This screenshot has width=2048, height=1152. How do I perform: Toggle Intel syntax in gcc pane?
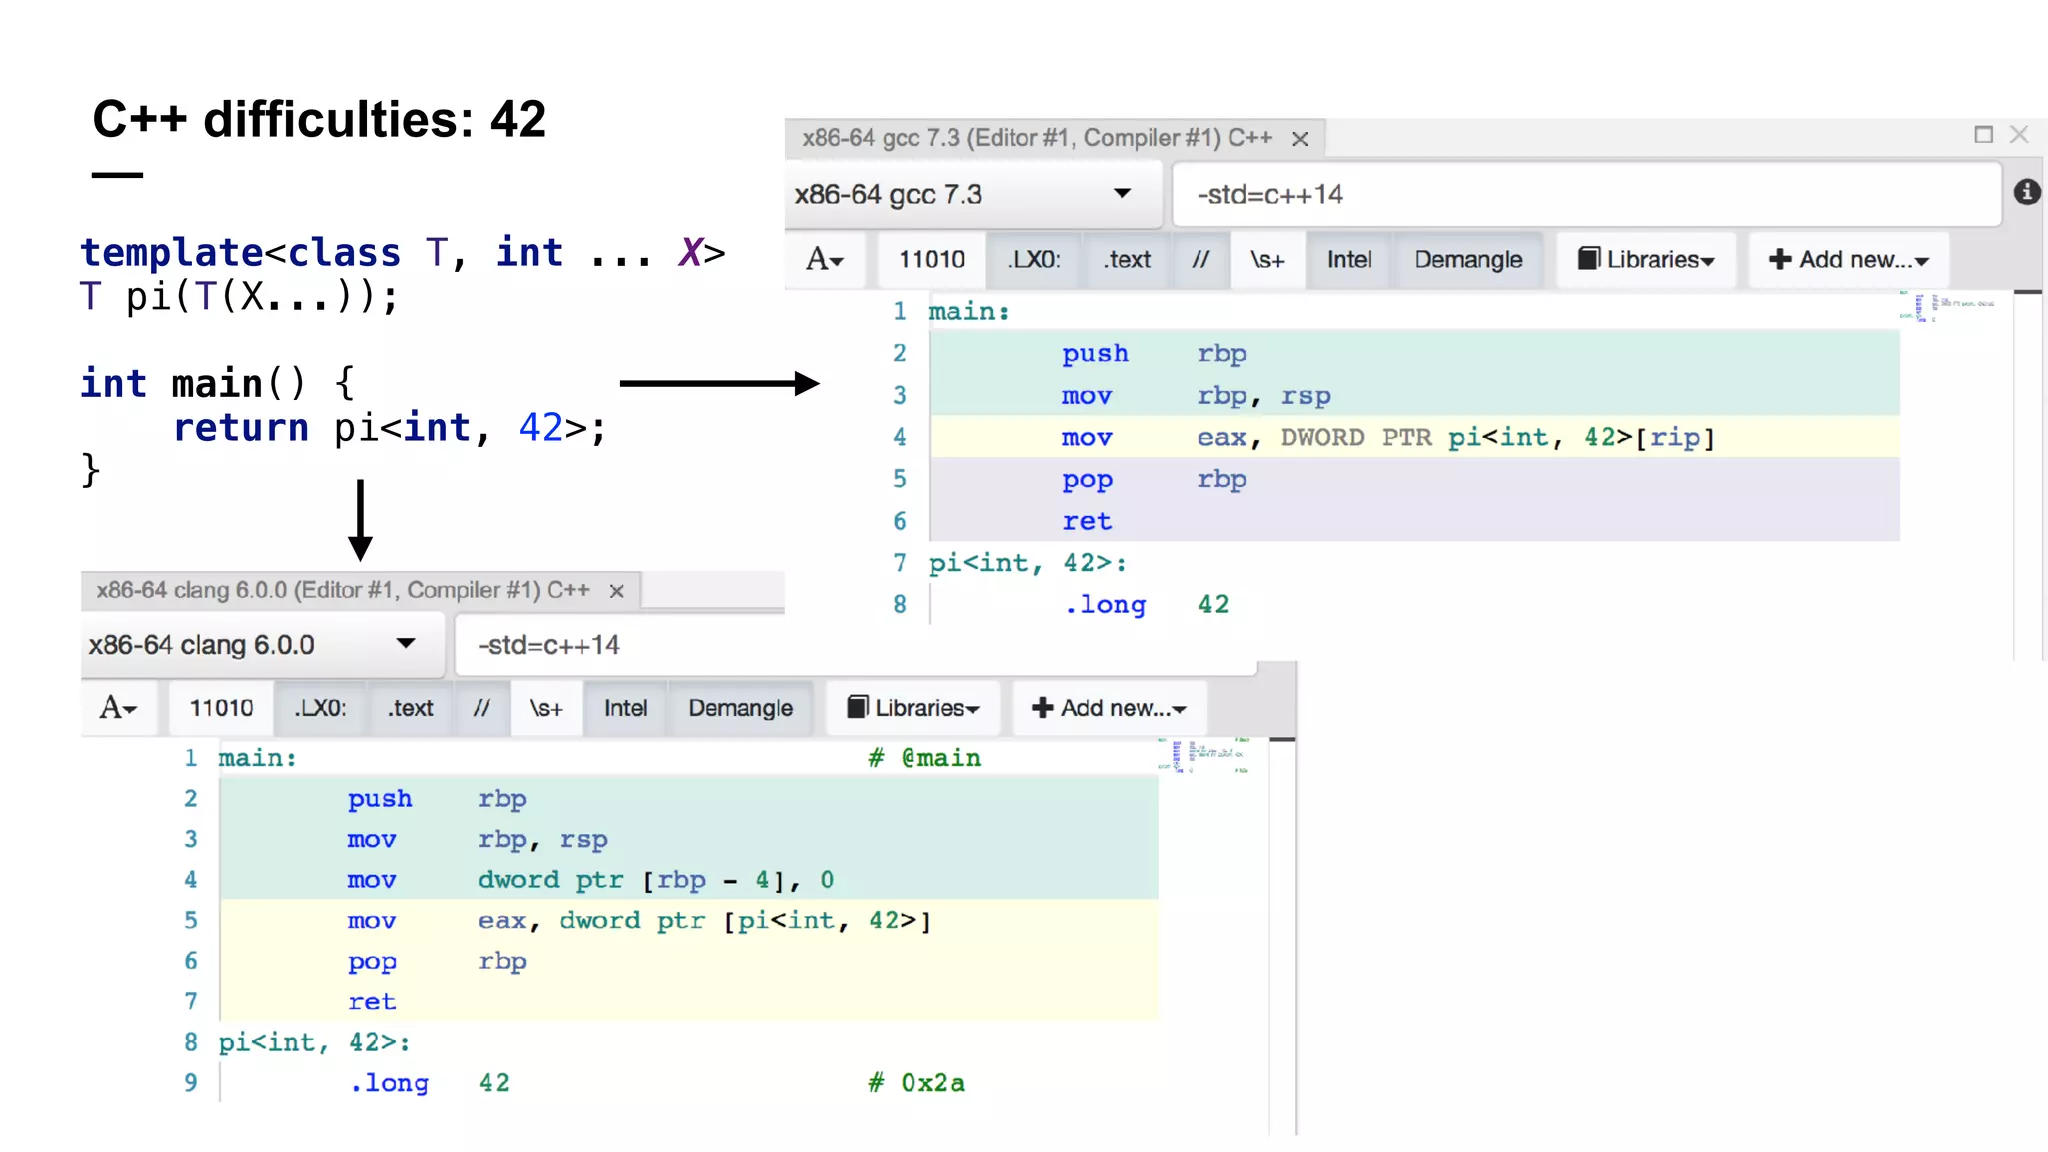[x=1349, y=260]
